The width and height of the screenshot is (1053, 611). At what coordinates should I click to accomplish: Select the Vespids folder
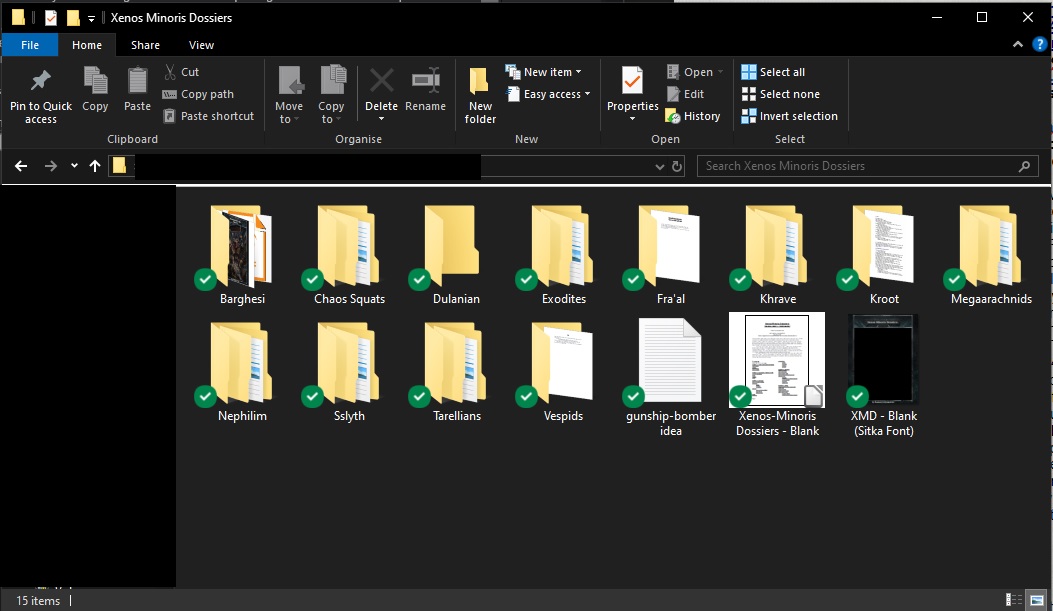click(x=563, y=372)
